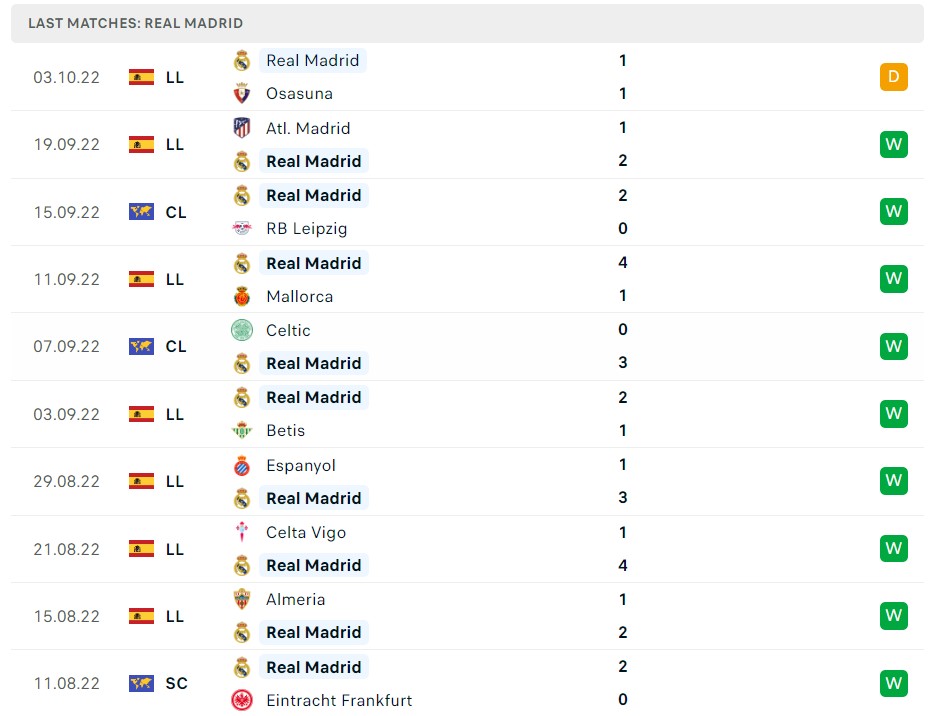This screenshot has height=716, width=928.
Task: Click the Real Madrid crest logo
Action: pyautogui.click(x=241, y=60)
